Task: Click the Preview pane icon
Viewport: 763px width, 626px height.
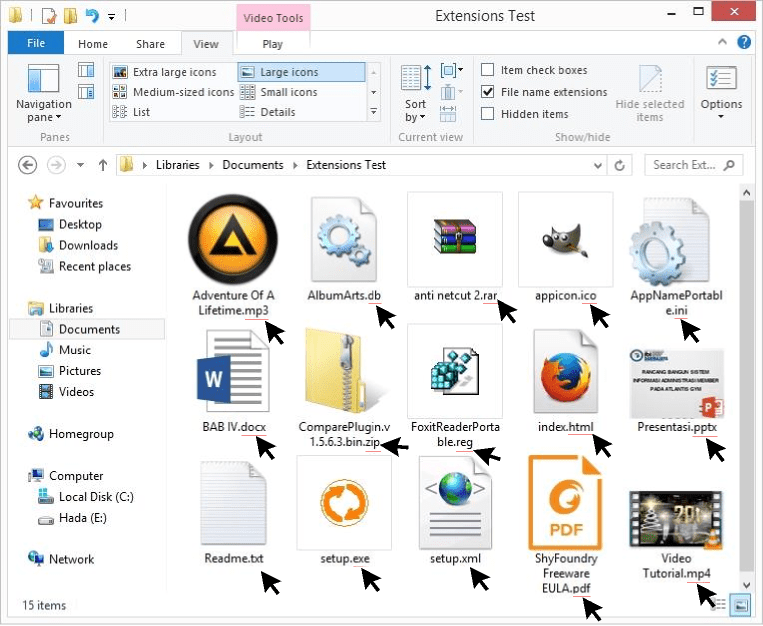Action: click(86, 70)
